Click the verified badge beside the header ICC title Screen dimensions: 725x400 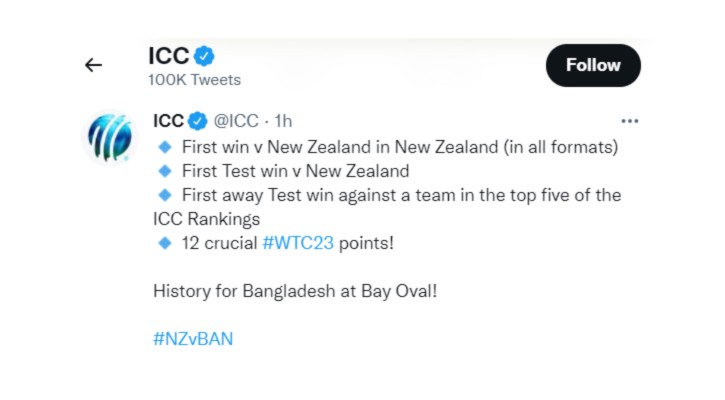[x=204, y=56]
